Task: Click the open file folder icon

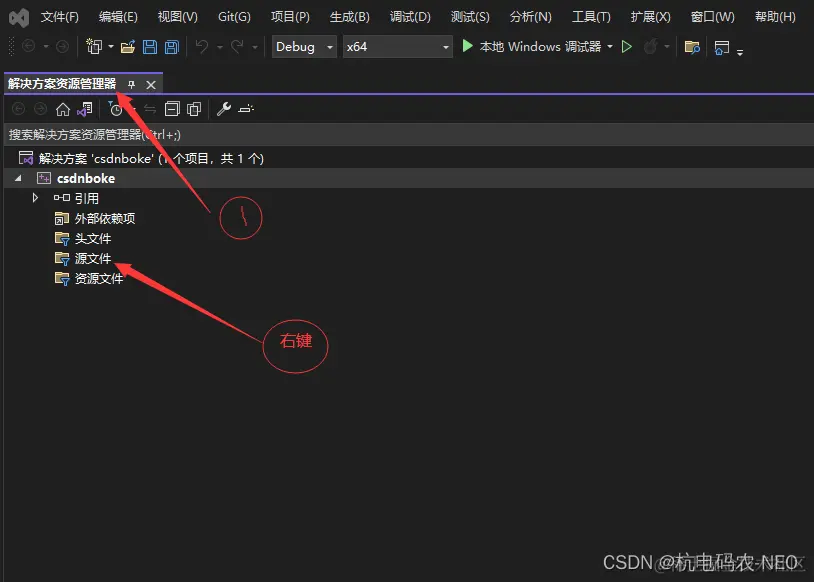Action: click(x=128, y=47)
